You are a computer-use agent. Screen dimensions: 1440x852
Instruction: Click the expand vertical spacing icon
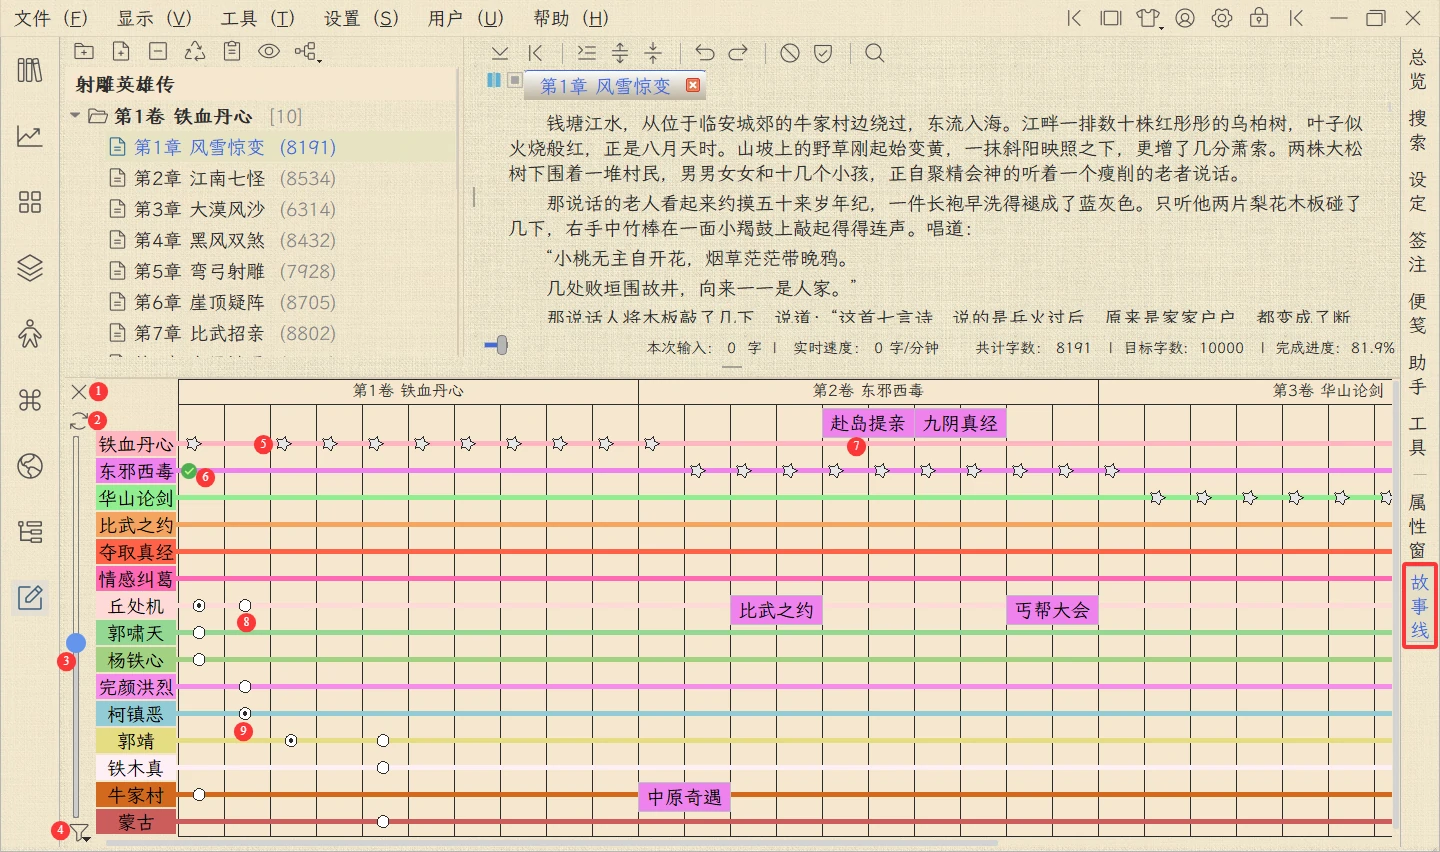point(620,53)
